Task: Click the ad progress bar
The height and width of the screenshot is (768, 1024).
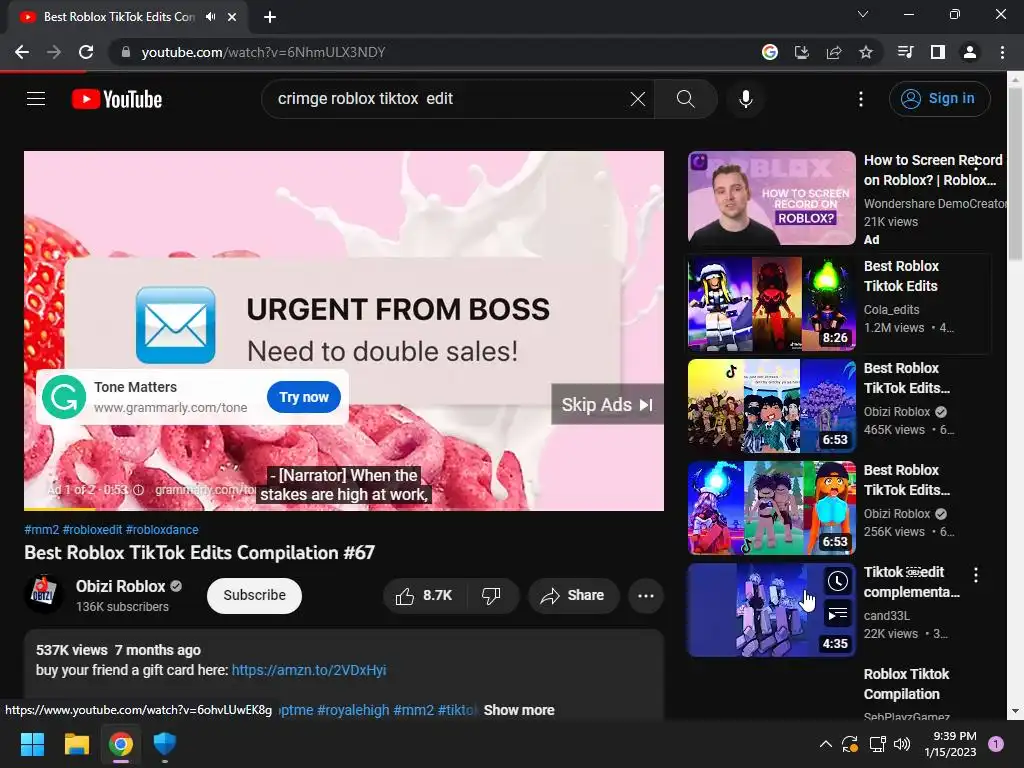Action: (344, 509)
